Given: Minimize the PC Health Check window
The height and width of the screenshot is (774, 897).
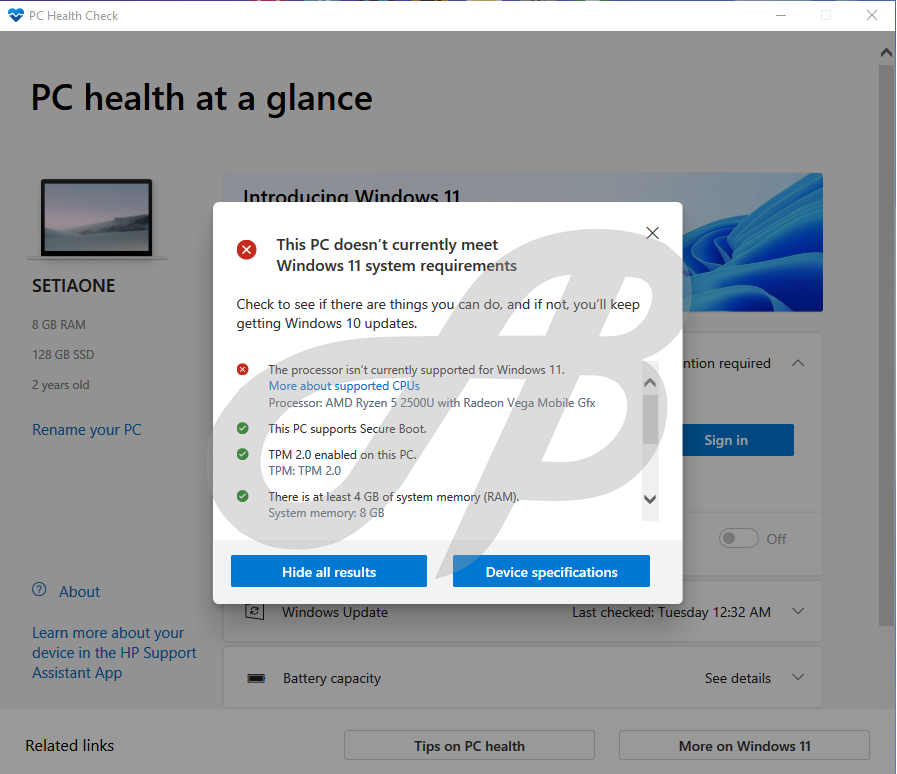Looking at the screenshot, I should (x=781, y=15).
